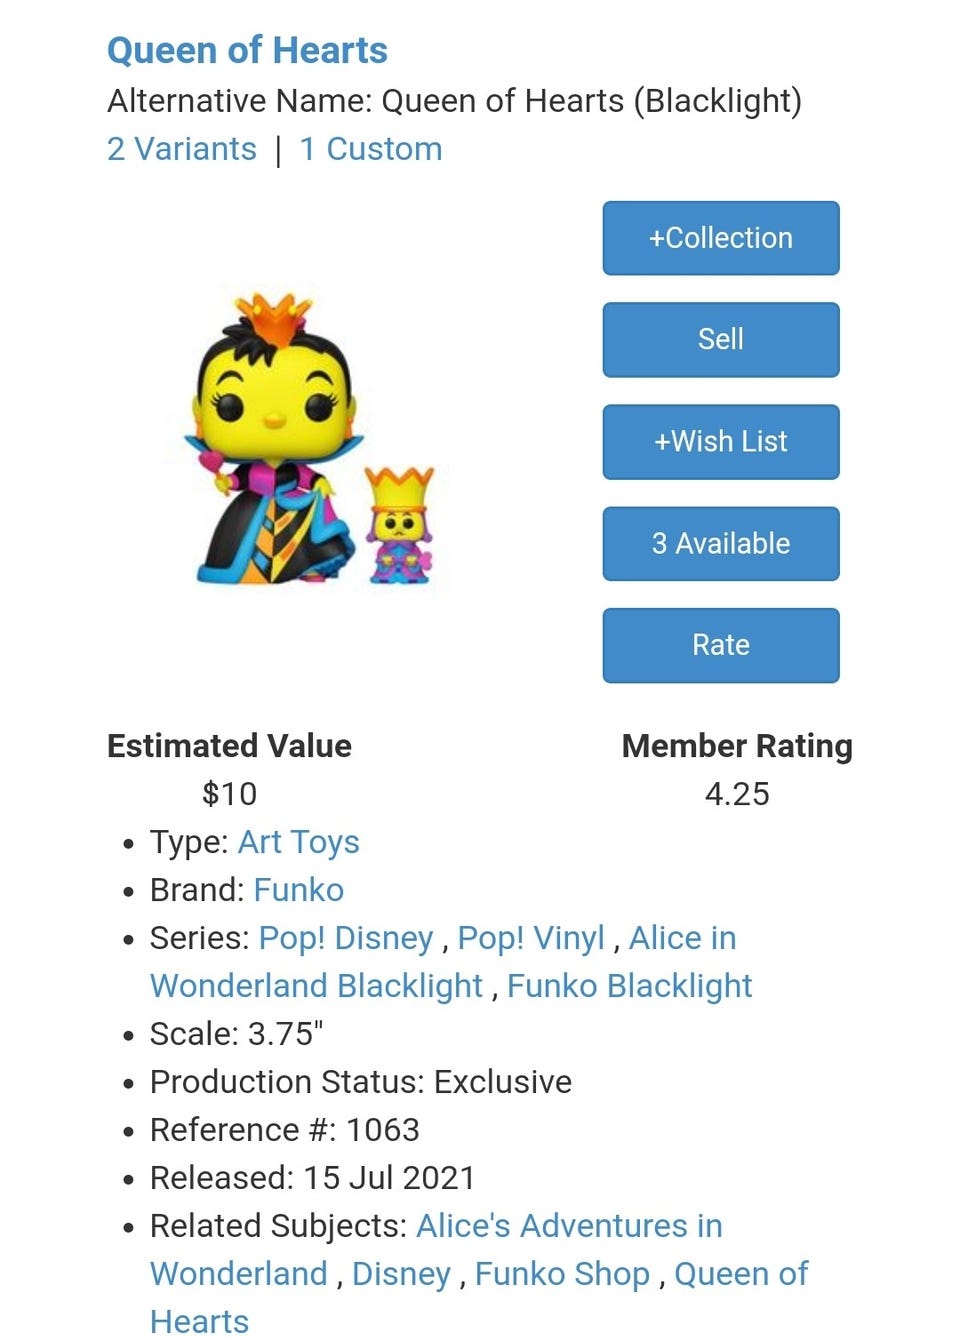Go to the Pop! Vinyl series
The width and height of the screenshot is (960, 1341).
(x=530, y=938)
